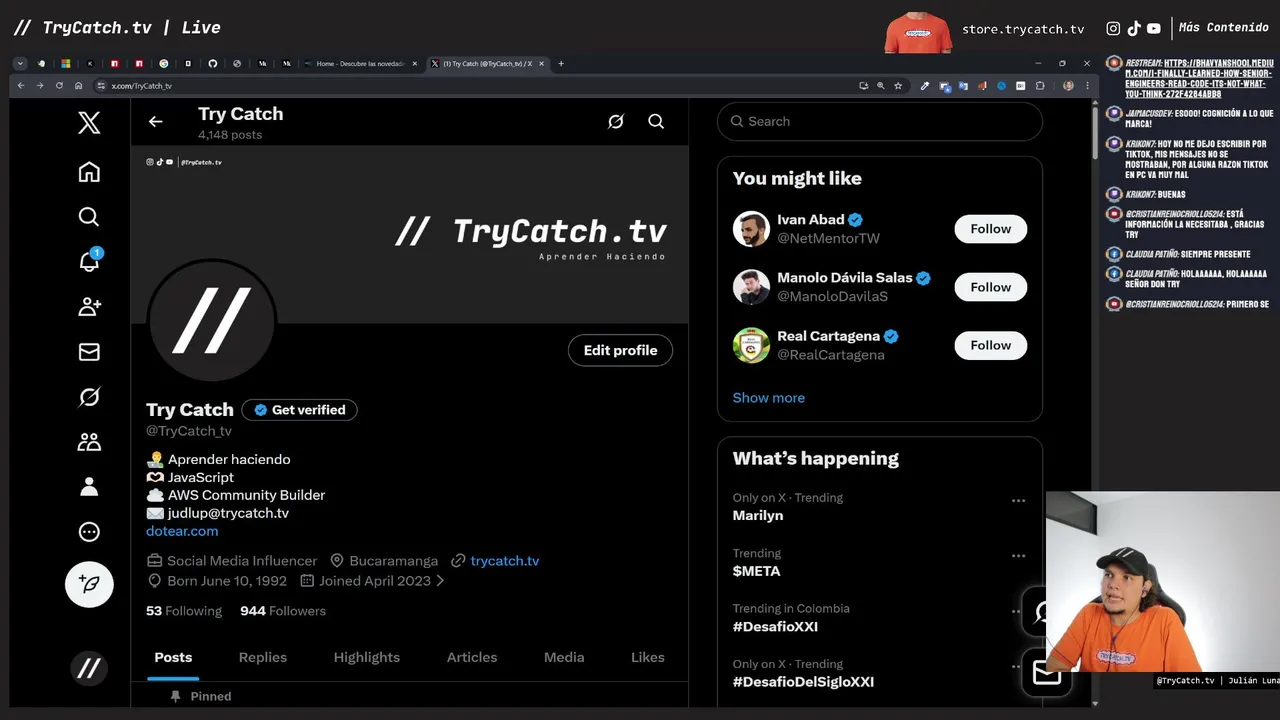Image resolution: width=1280 pixels, height=720 pixels.
Task: Open the trycatch.tv website link
Action: pos(504,561)
